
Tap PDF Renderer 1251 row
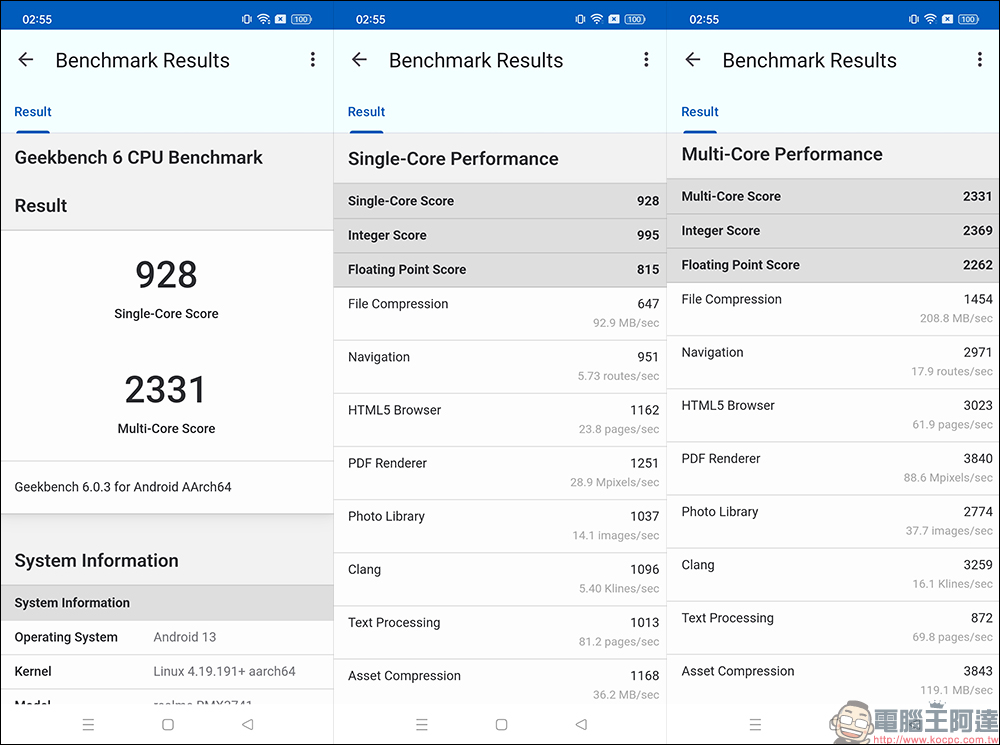[x=500, y=473]
